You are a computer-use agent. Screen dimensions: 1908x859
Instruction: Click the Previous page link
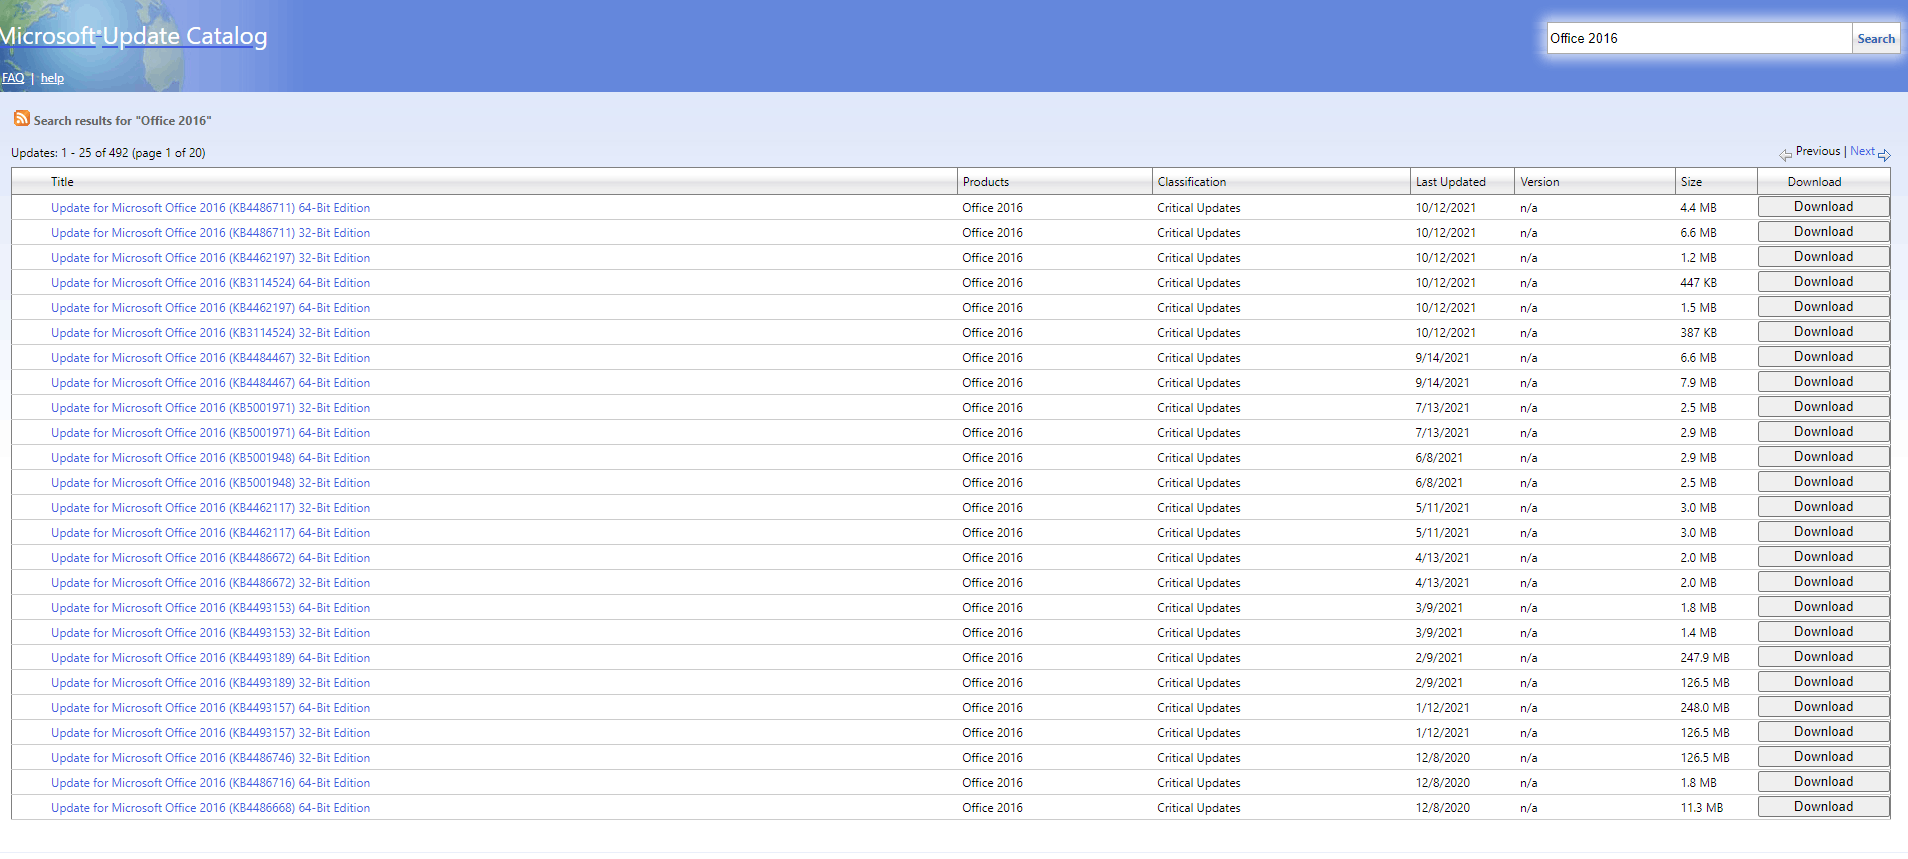click(x=1818, y=151)
